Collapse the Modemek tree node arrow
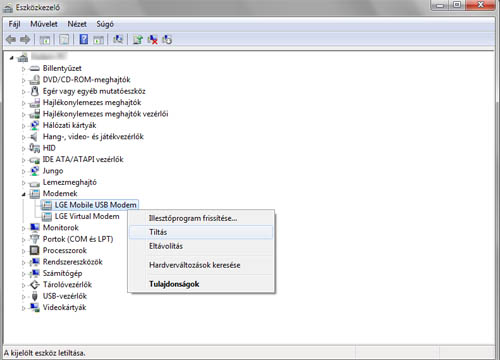The width and height of the screenshot is (500, 360). coord(24,194)
